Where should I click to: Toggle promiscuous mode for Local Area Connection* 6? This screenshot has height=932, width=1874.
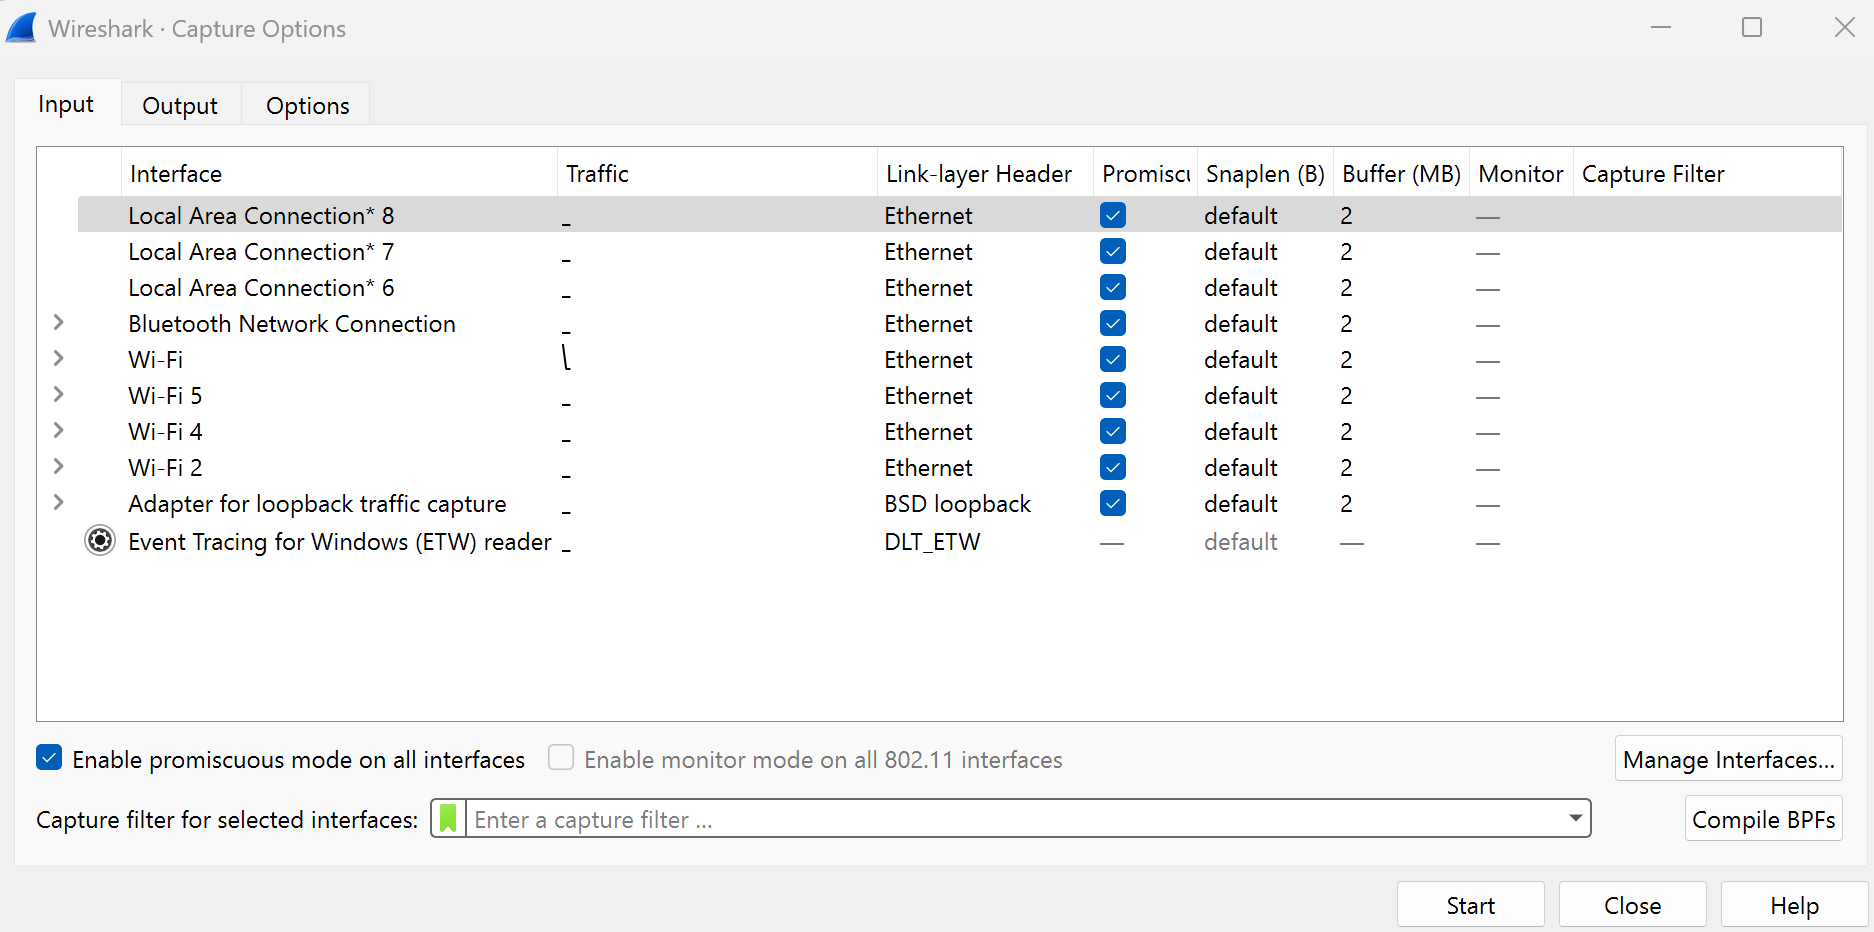point(1113,287)
